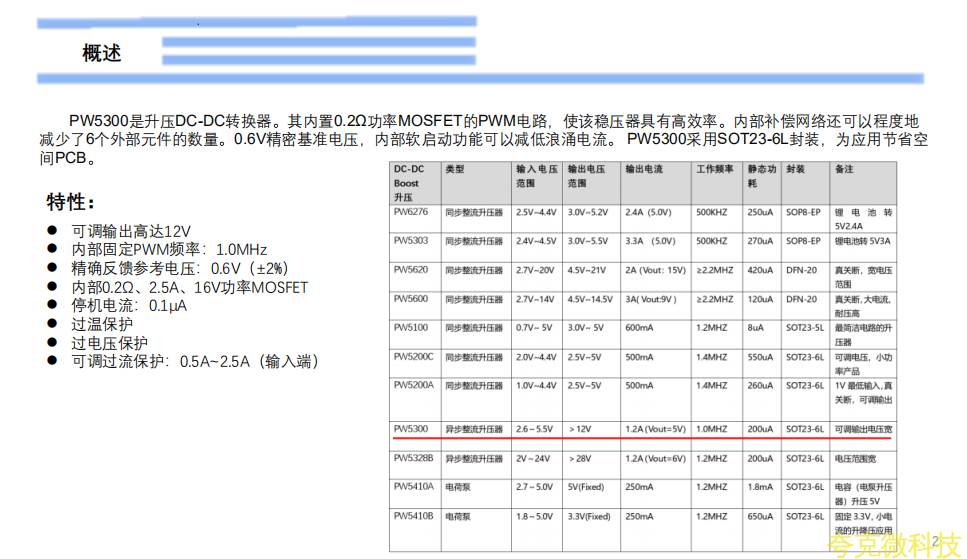Click the 特性 heading

(x=72, y=203)
